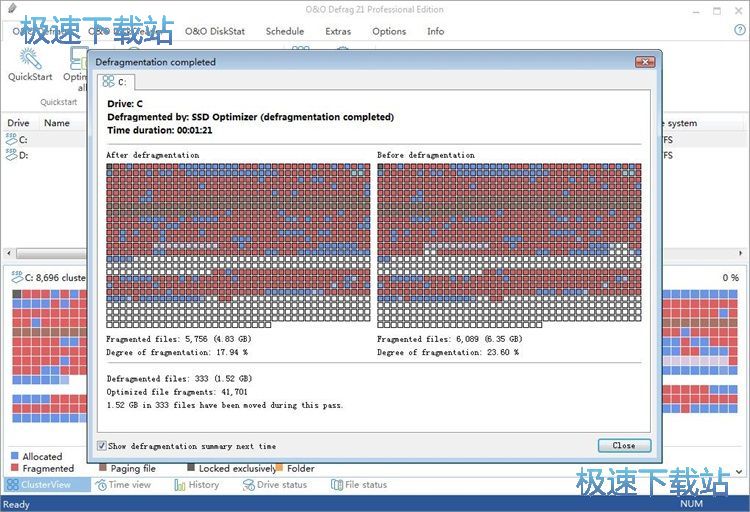
Task: Click the Folder orange legend swatch
Action: (x=279, y=467)
